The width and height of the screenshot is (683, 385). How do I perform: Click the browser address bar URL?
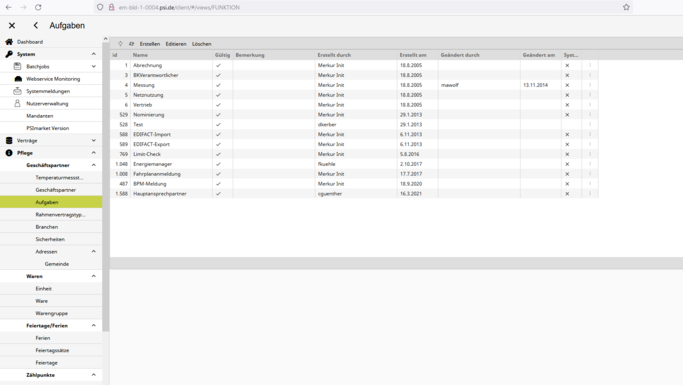click(179, 7)
